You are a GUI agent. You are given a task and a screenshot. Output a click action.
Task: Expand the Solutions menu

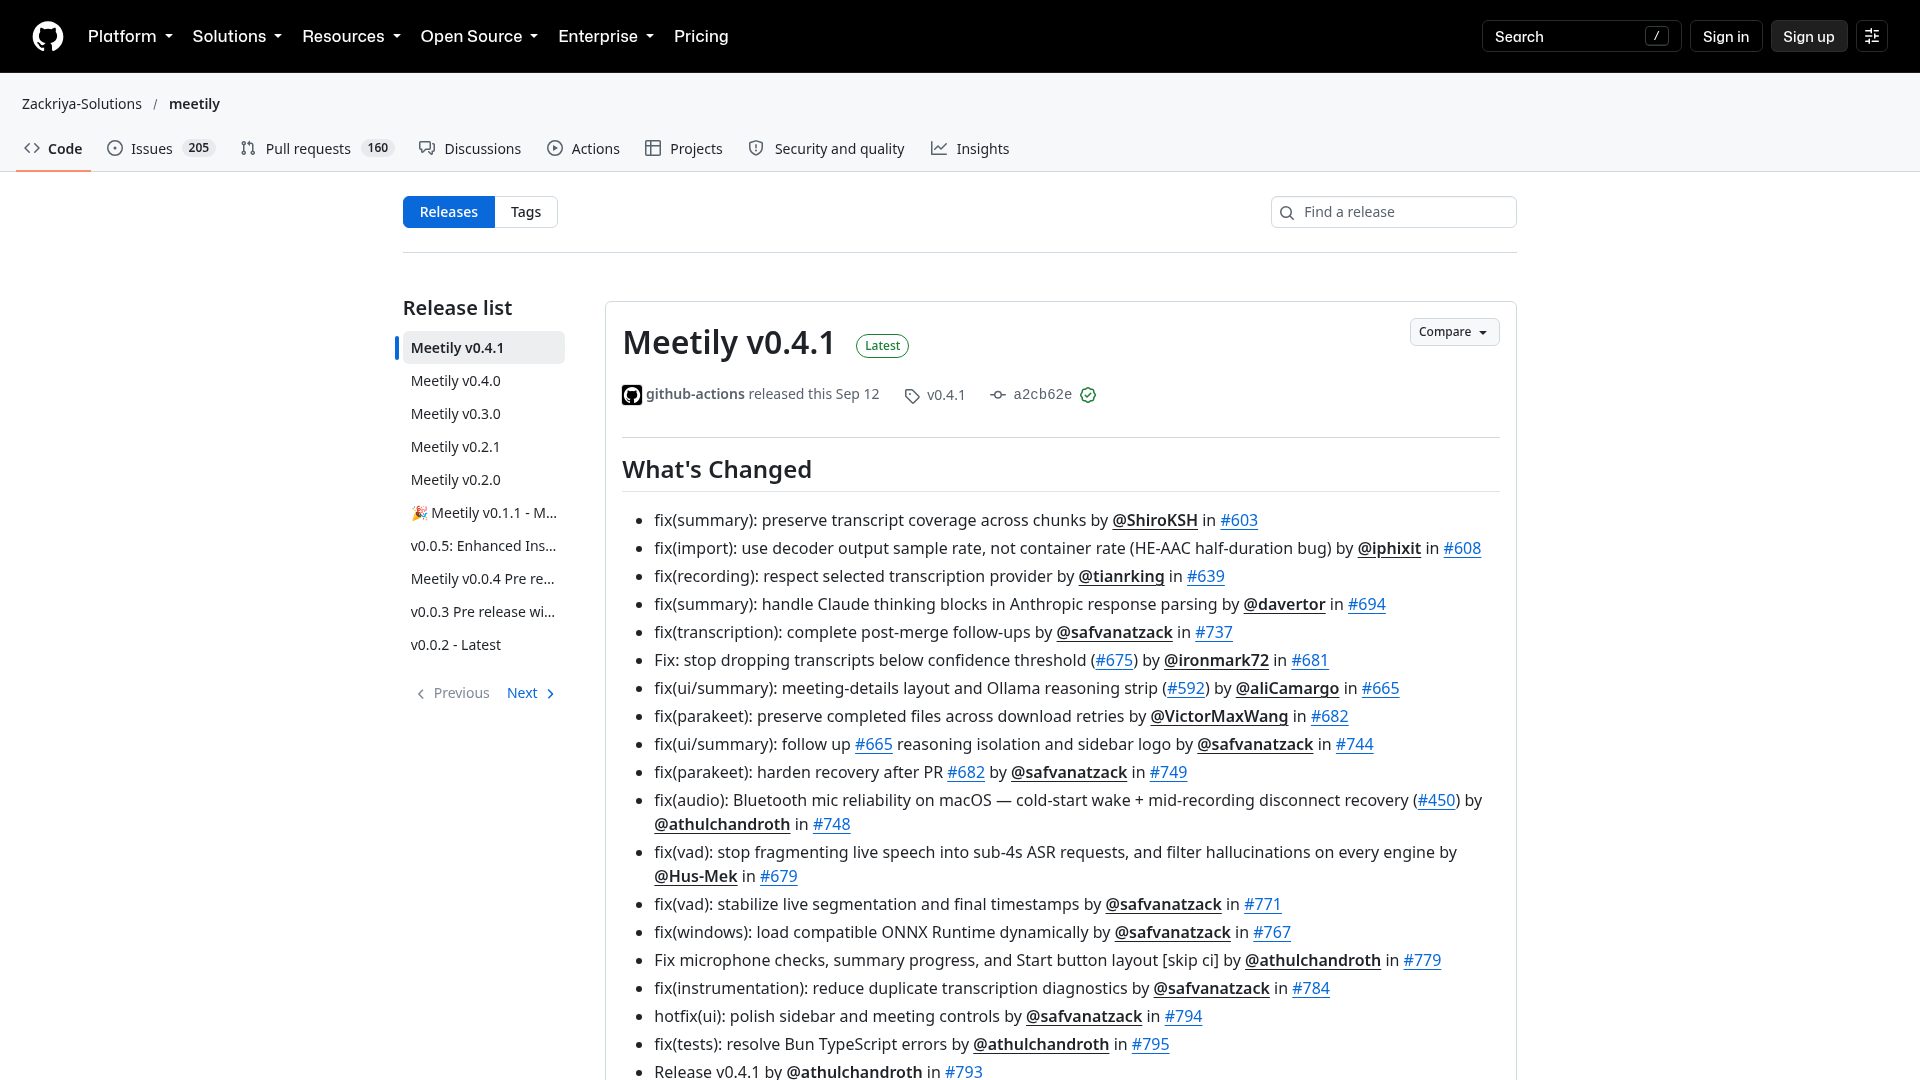[237, 36]
